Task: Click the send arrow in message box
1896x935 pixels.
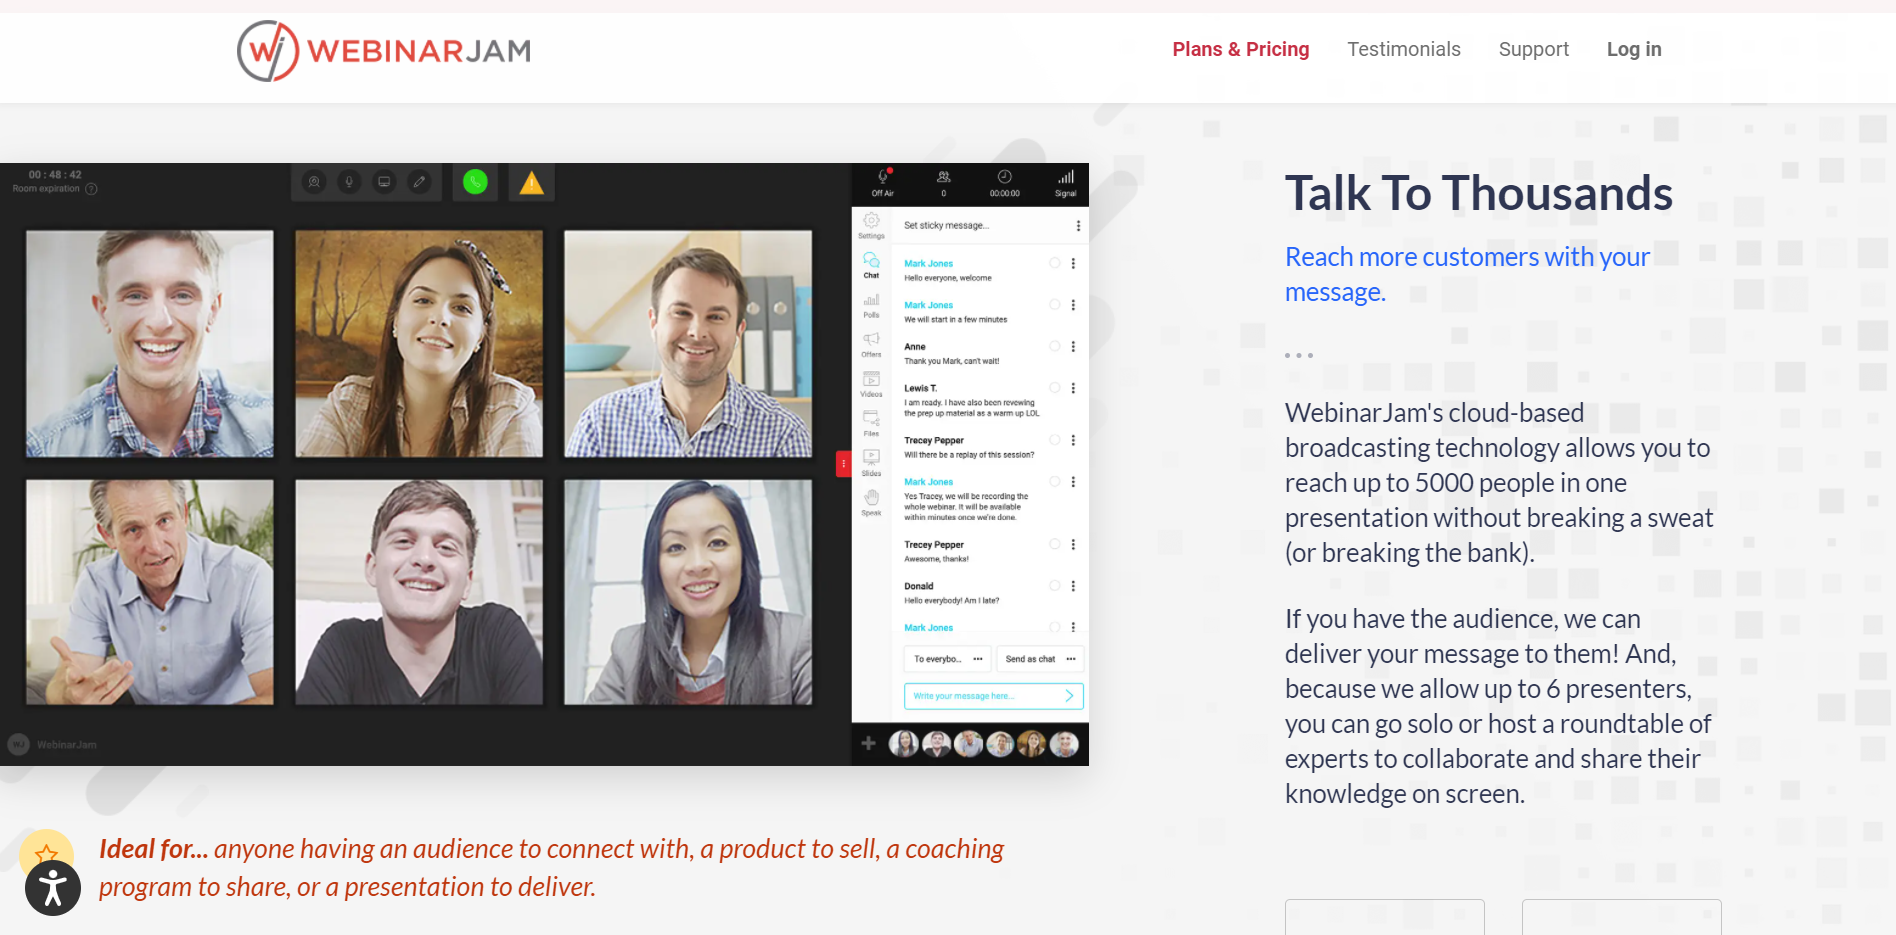Action: 1068,696
